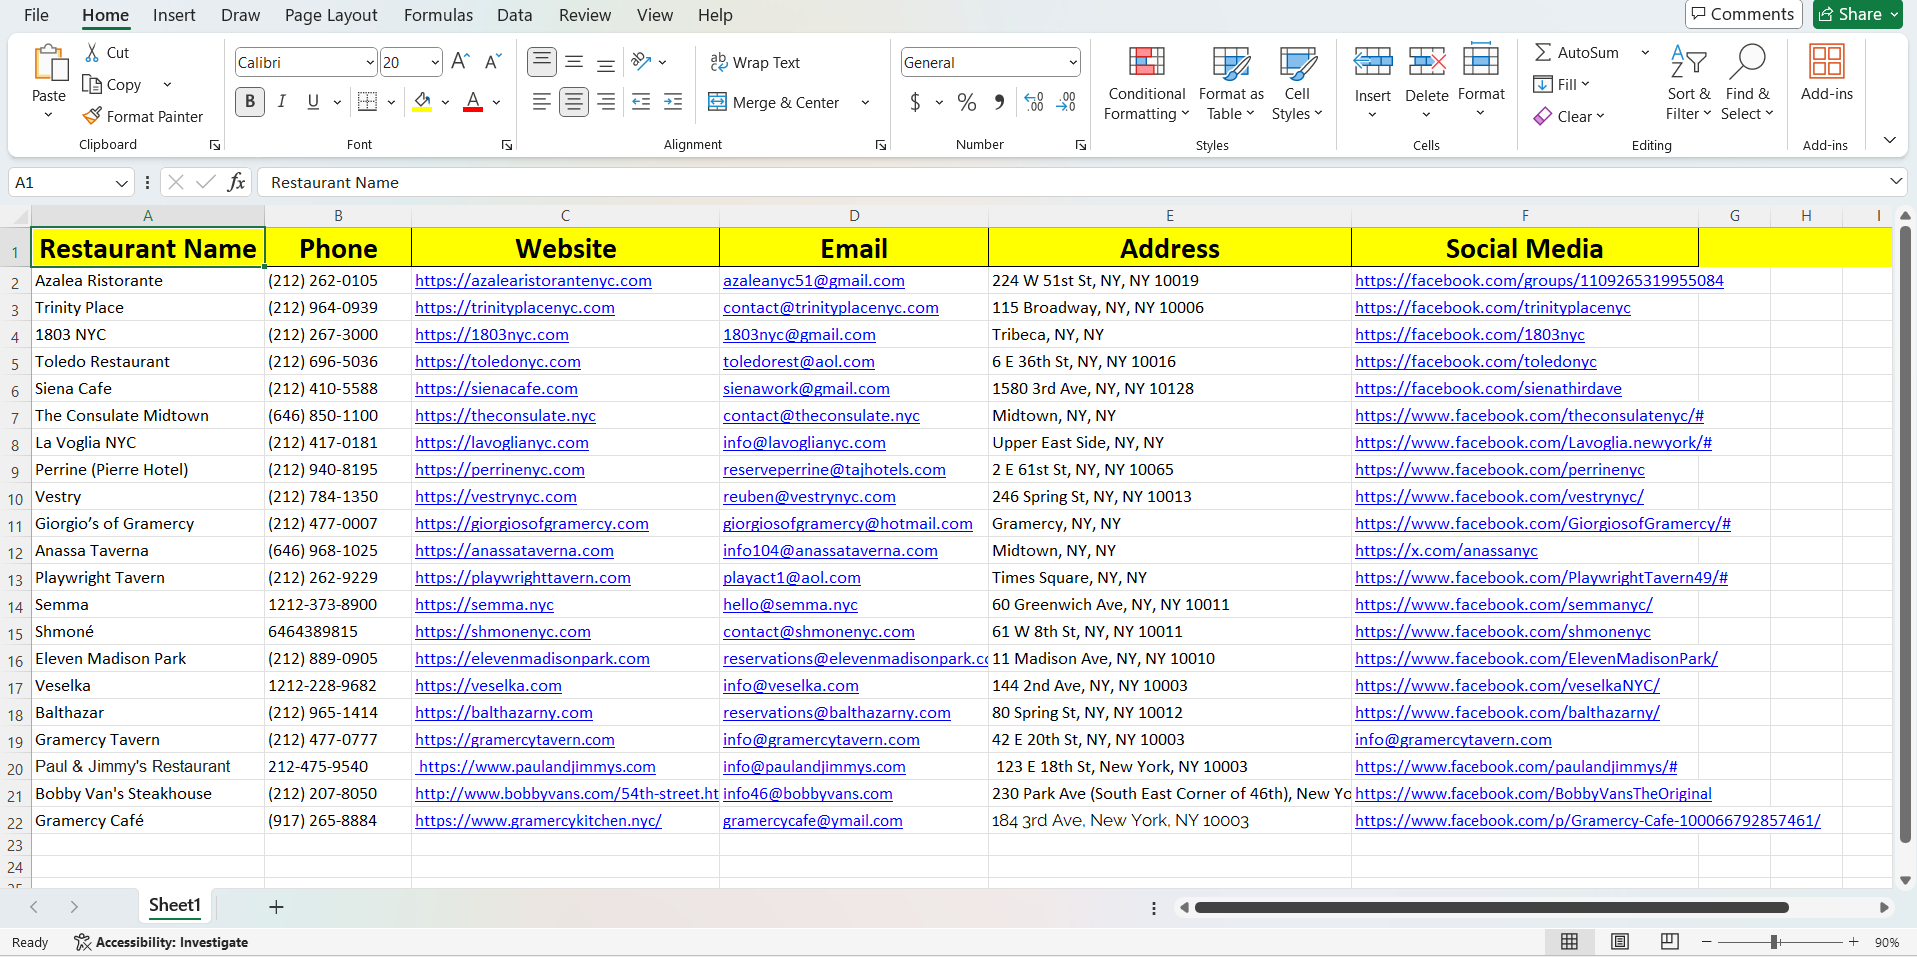Open the Formulas ribbon tab
Image resolution: width=1917 pixels, height=957 pixels.
tap(438, 15)
